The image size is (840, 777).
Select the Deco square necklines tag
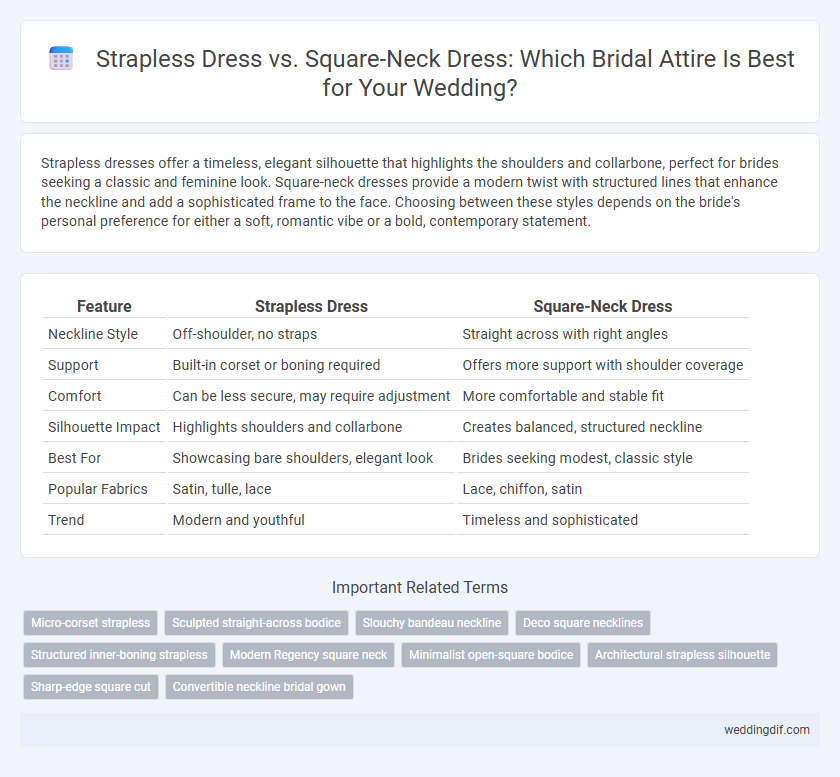[x=583, y=623]
